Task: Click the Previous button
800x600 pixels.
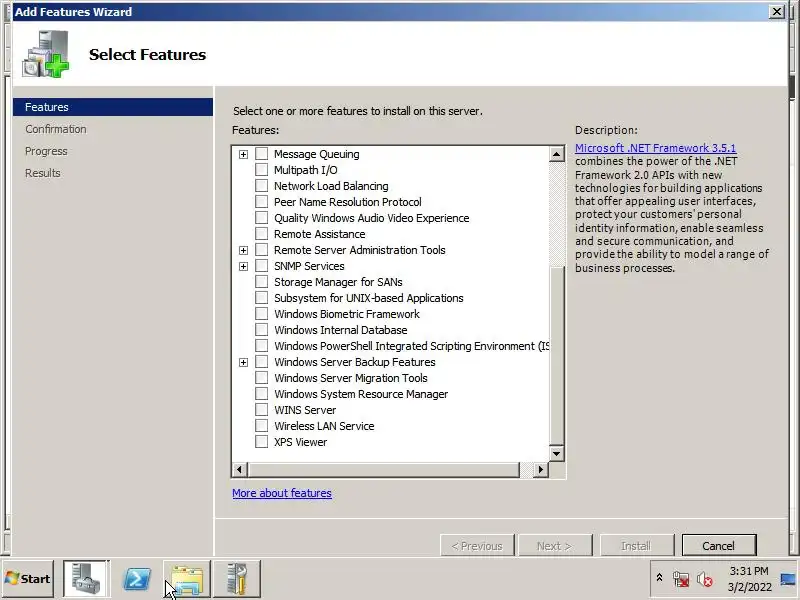Action: pyautogui.click(x=477, y=545)
